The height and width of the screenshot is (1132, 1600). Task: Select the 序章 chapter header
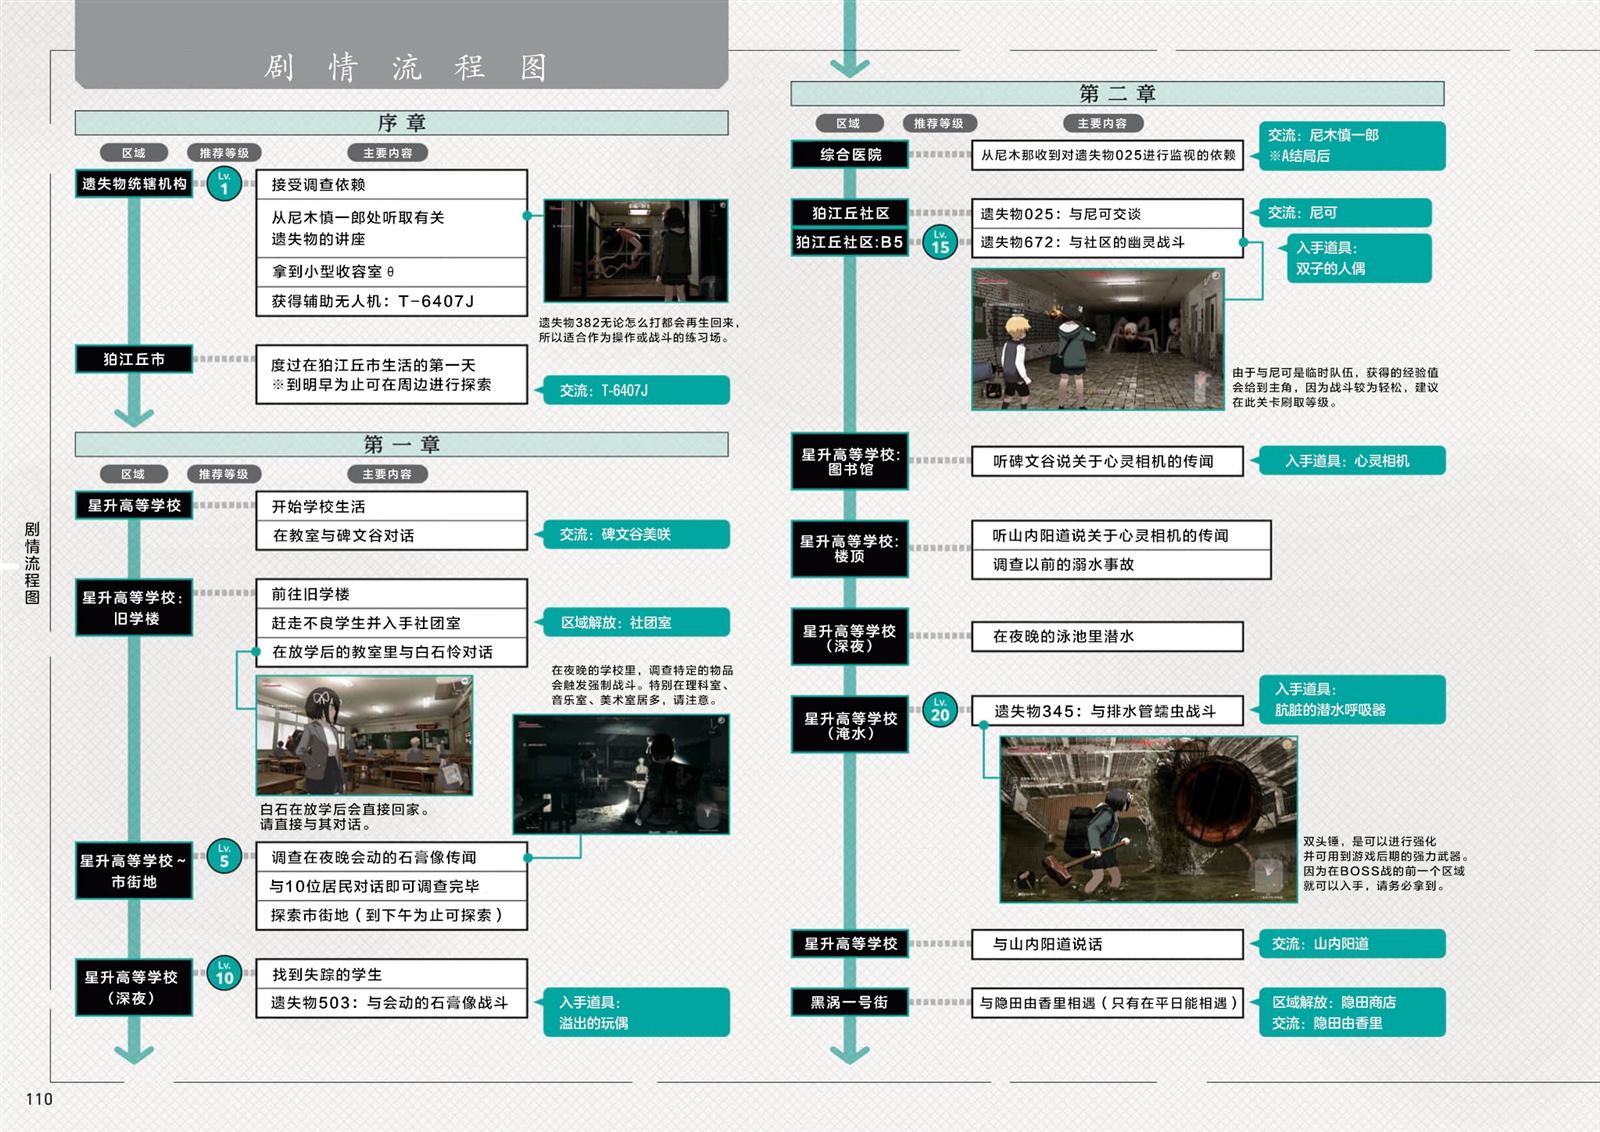click(x=401, y=123)
